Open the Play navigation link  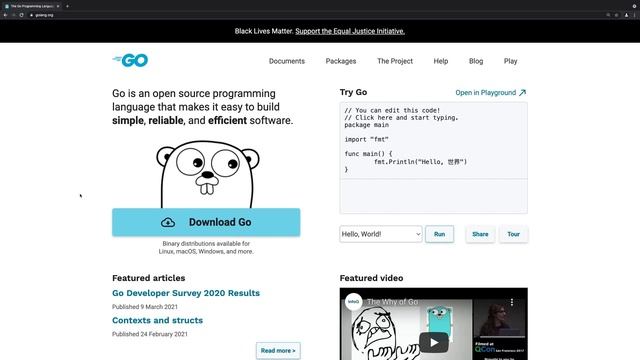click(510, 61)
